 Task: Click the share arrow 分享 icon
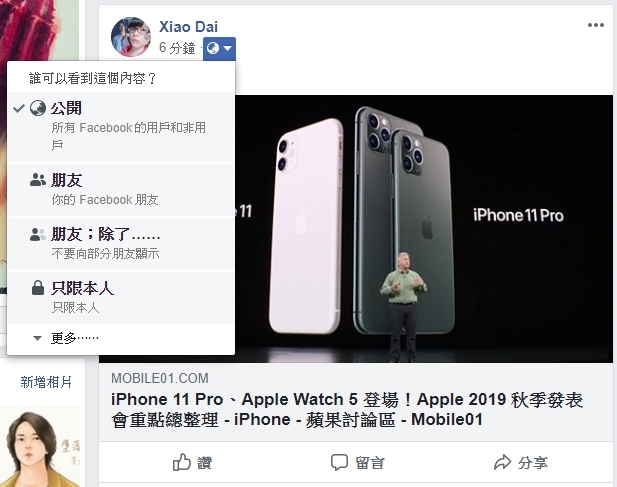[x=502, y=462]
